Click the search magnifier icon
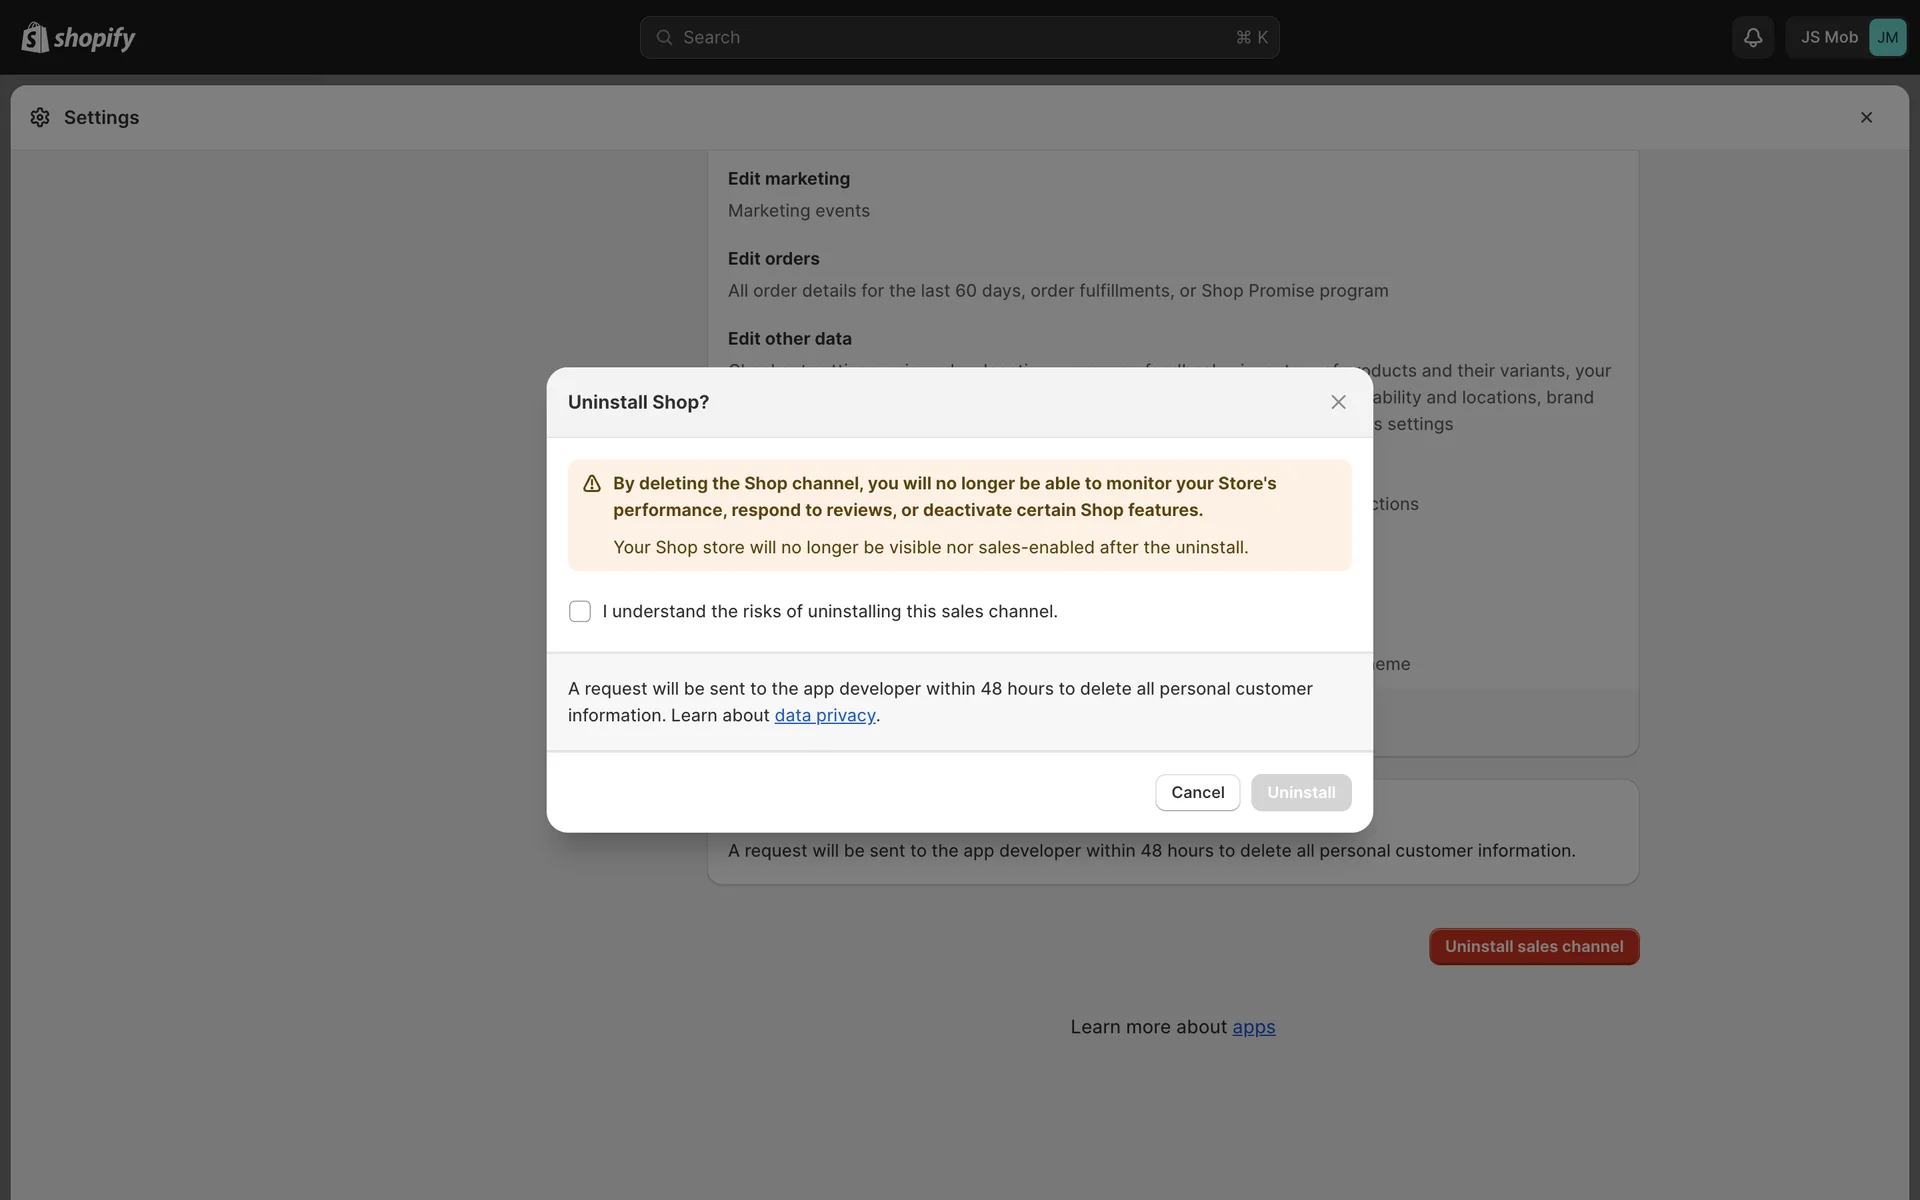The image size is (1920, 1200). click(664, 38)
